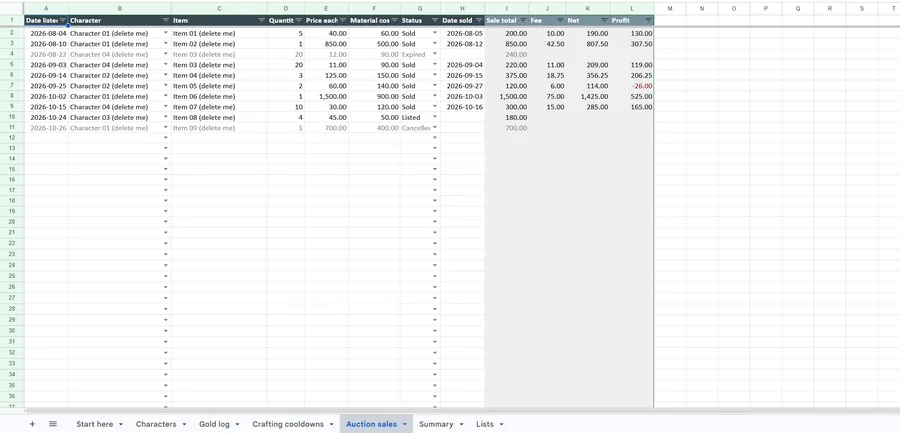Open filter icon on Item header
900x433 pixels.
pos(262,20)
